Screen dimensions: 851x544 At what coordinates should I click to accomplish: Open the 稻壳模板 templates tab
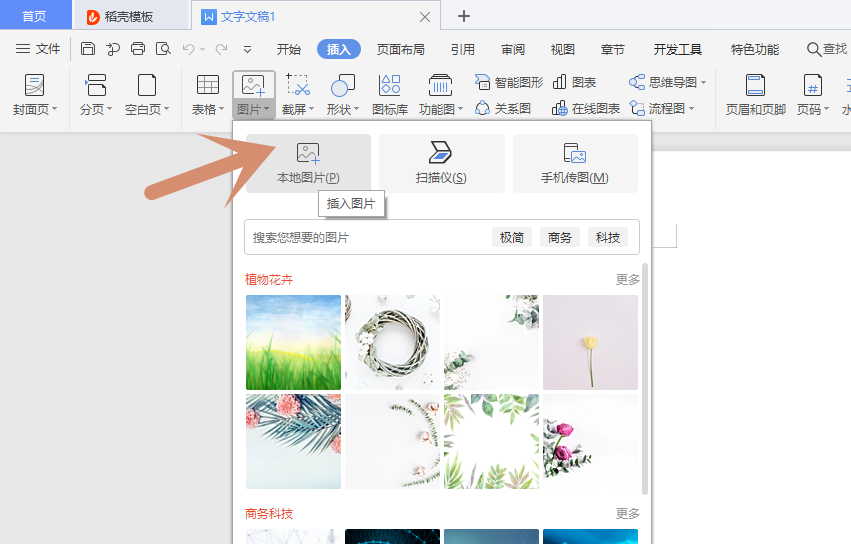(130, 16)
